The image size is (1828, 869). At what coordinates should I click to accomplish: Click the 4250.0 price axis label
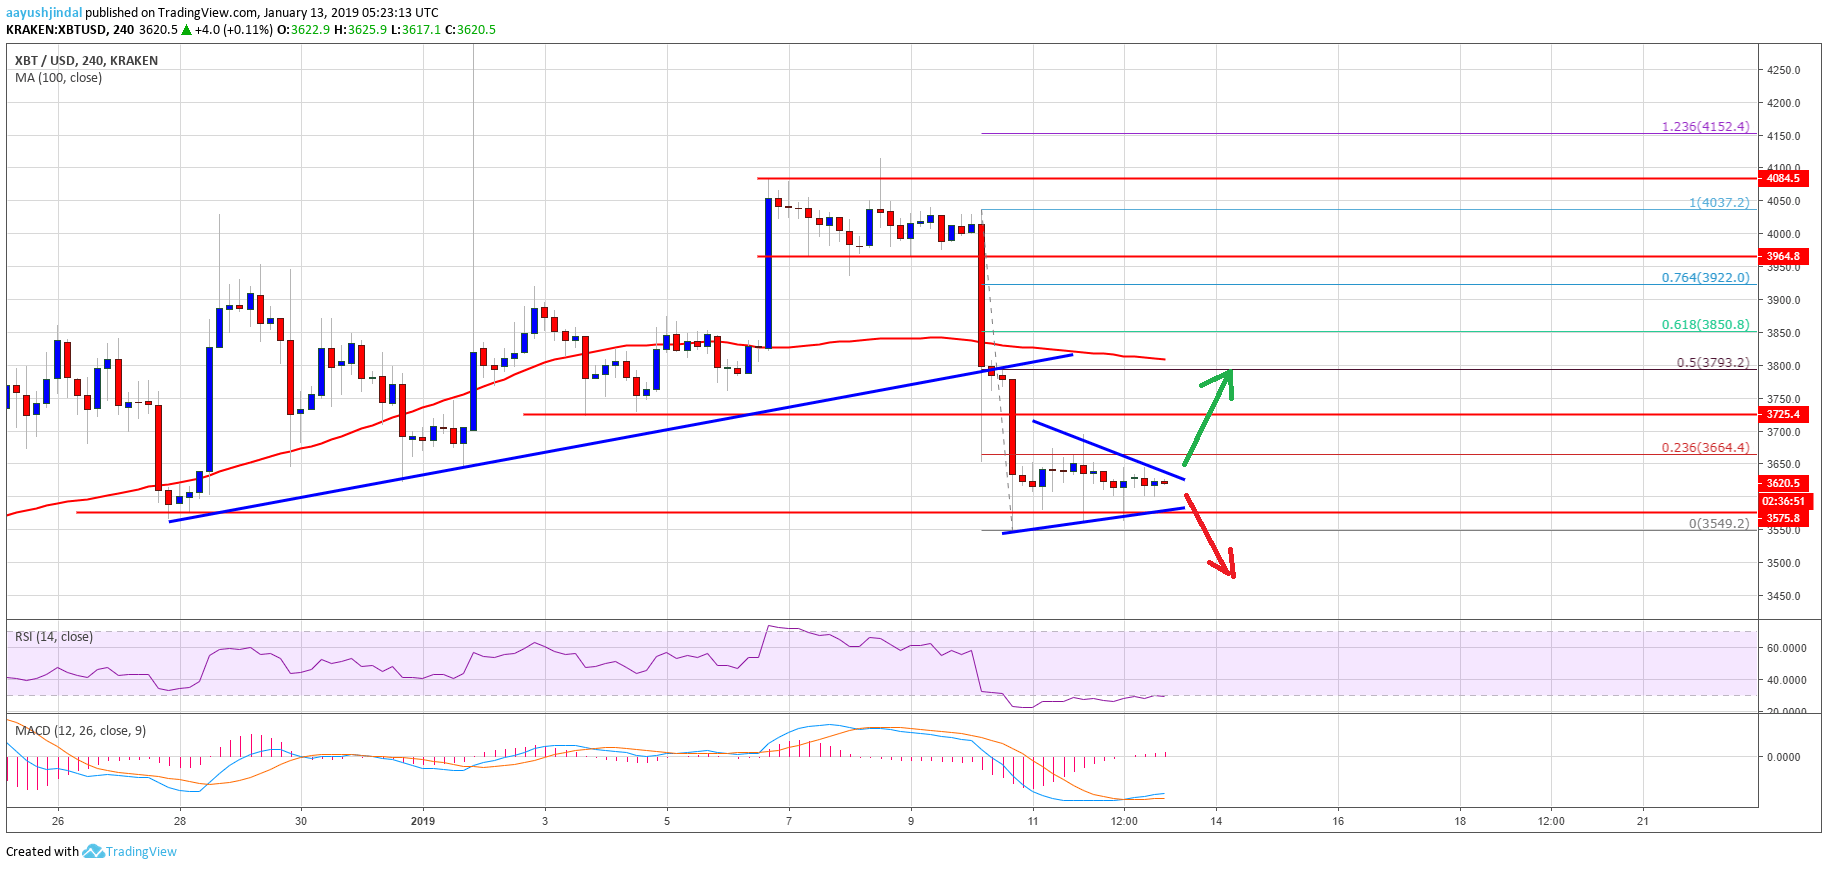pyautogui.click(x=1784, y=71)
